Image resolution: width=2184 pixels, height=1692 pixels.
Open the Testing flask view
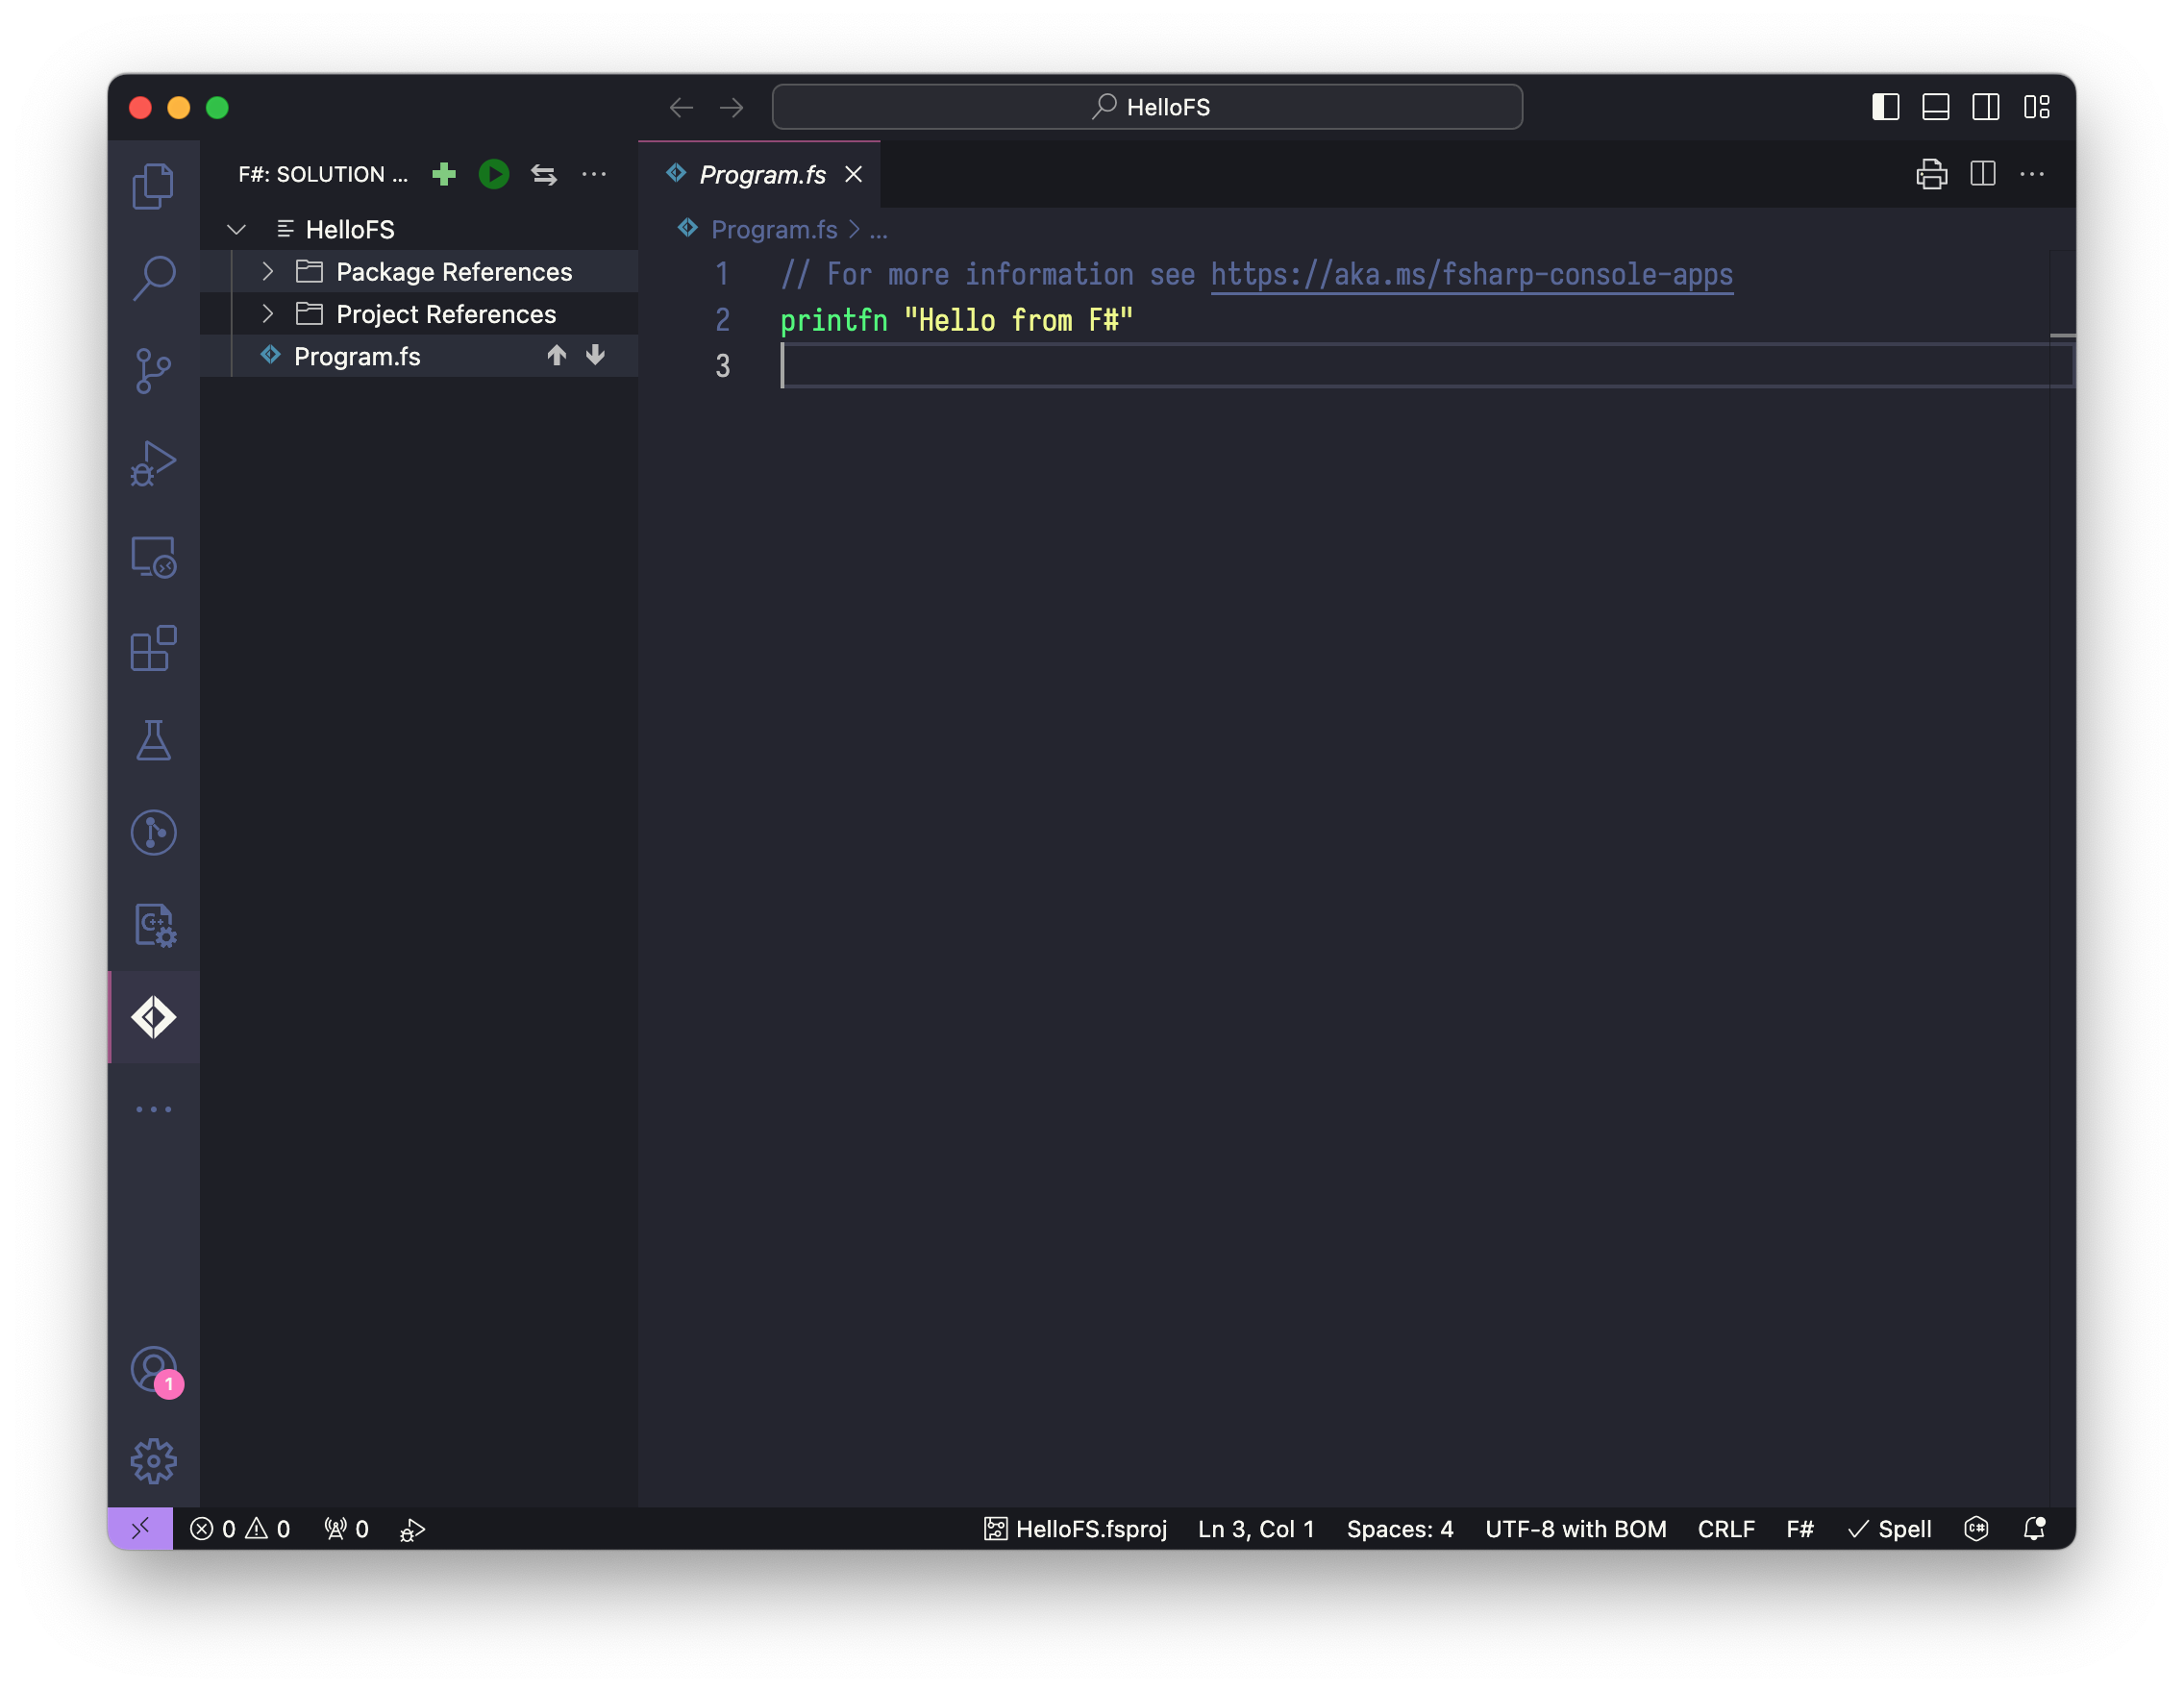click(153, 741)
